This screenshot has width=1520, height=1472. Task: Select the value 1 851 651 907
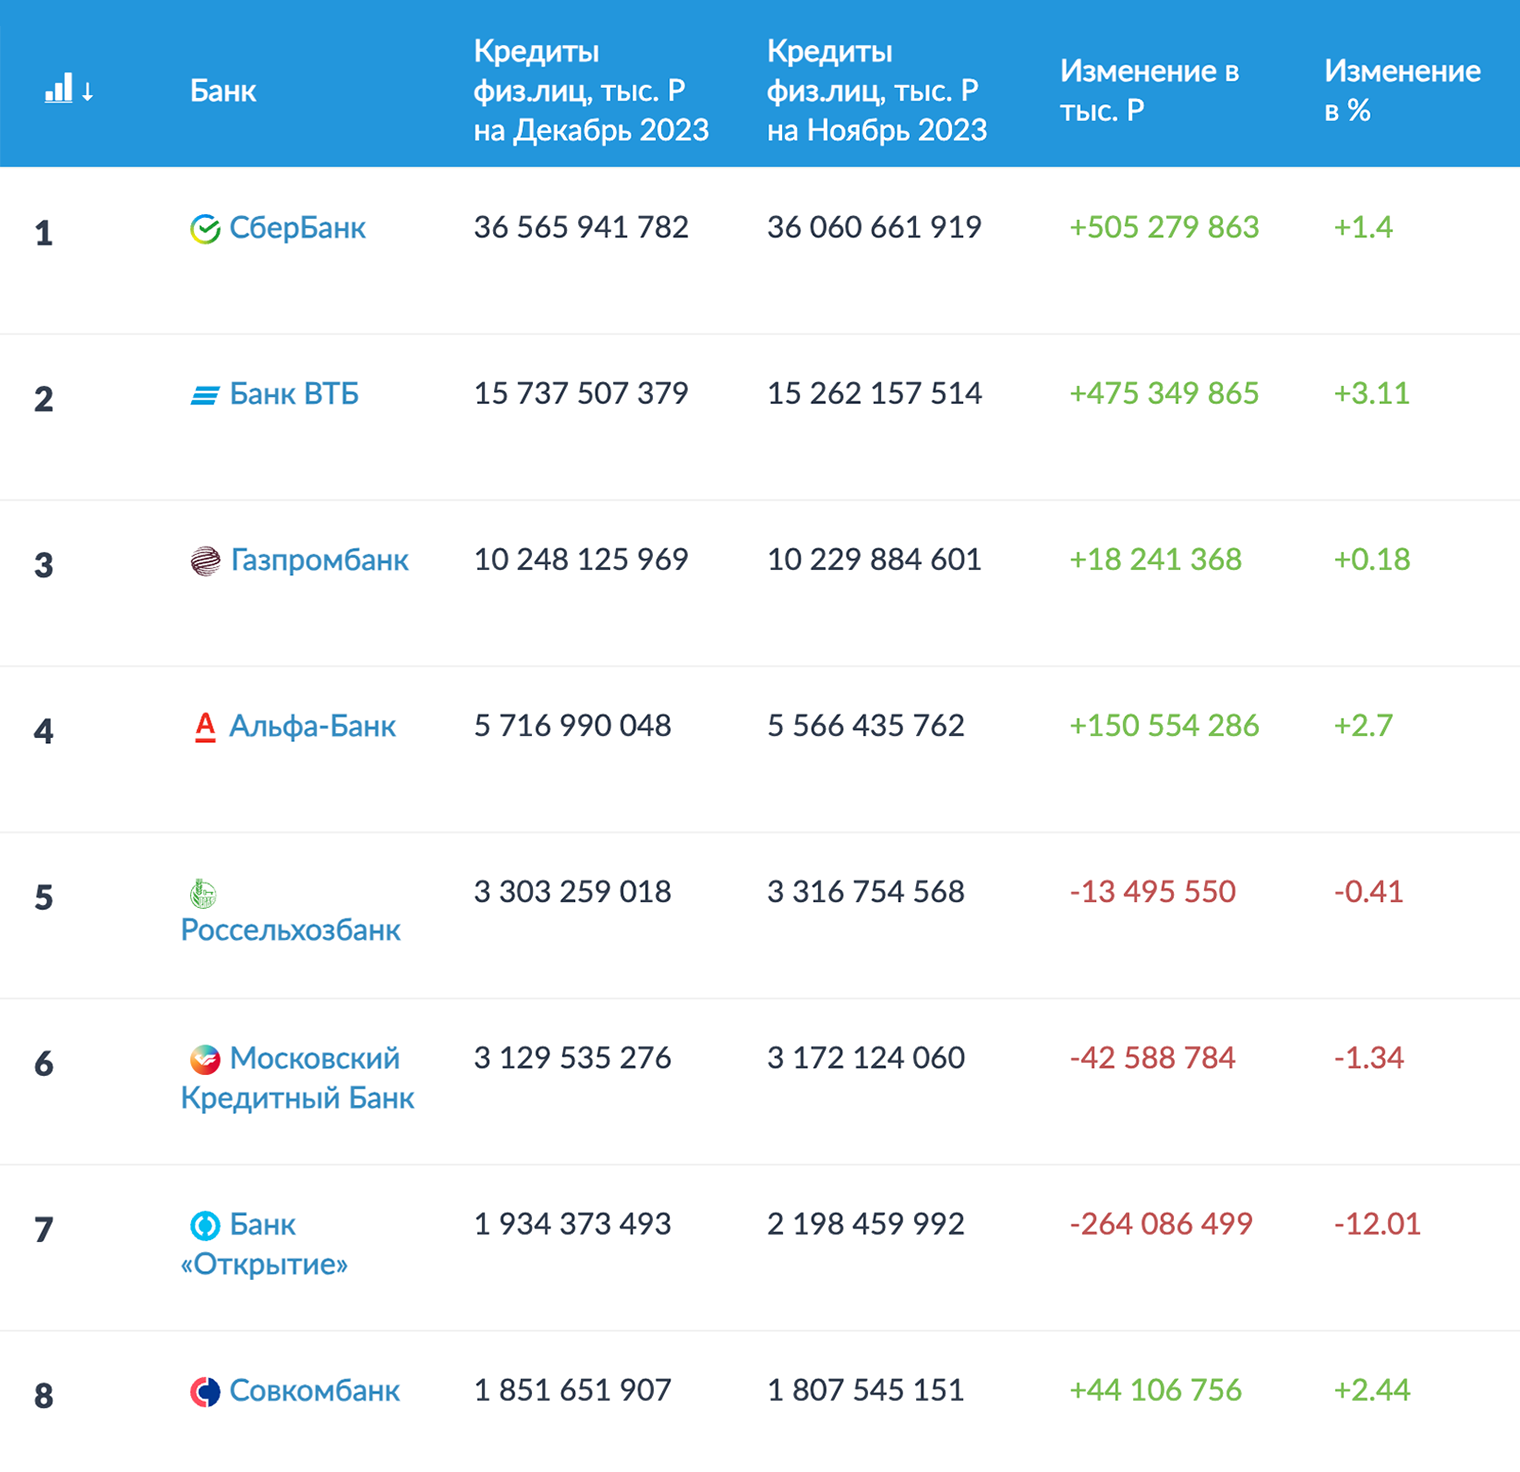[x=572, y=1389]
